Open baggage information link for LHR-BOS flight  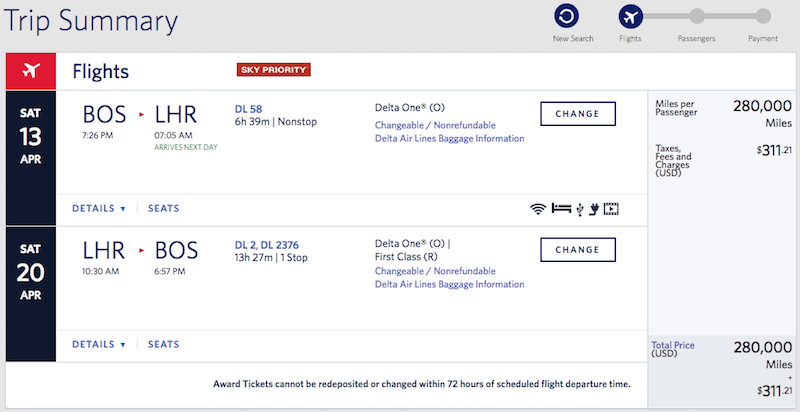tap(449, 285)
